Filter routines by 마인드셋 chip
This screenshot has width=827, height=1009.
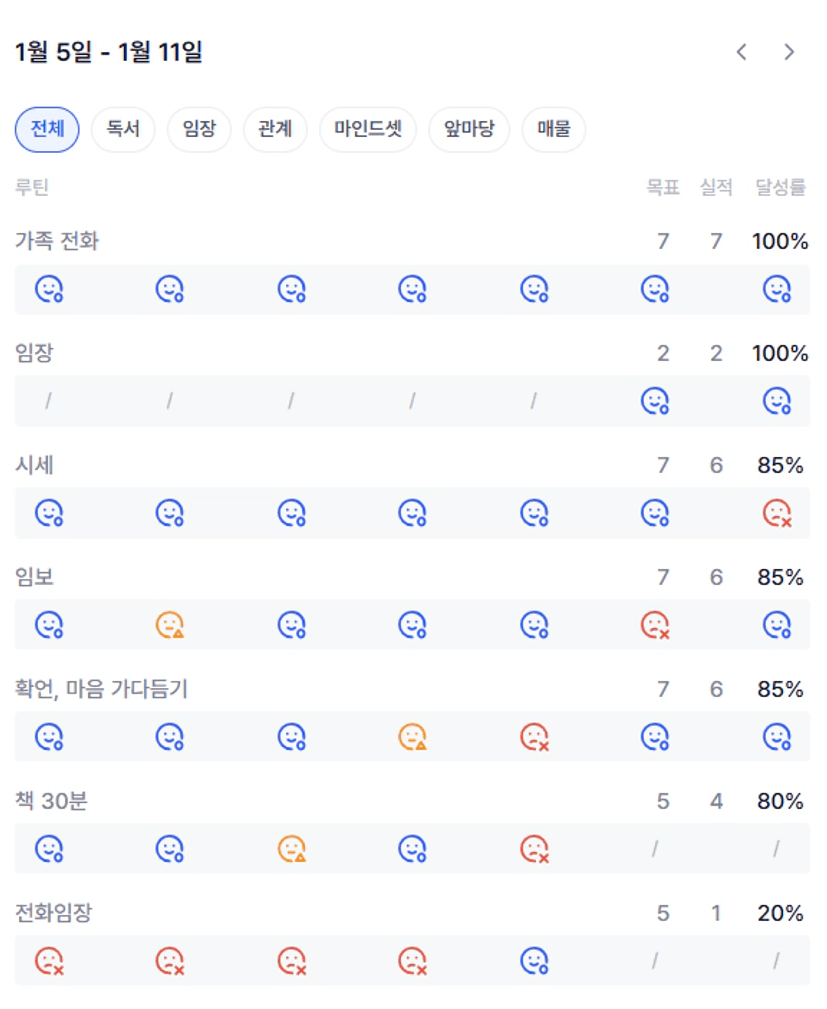point(368,130)
